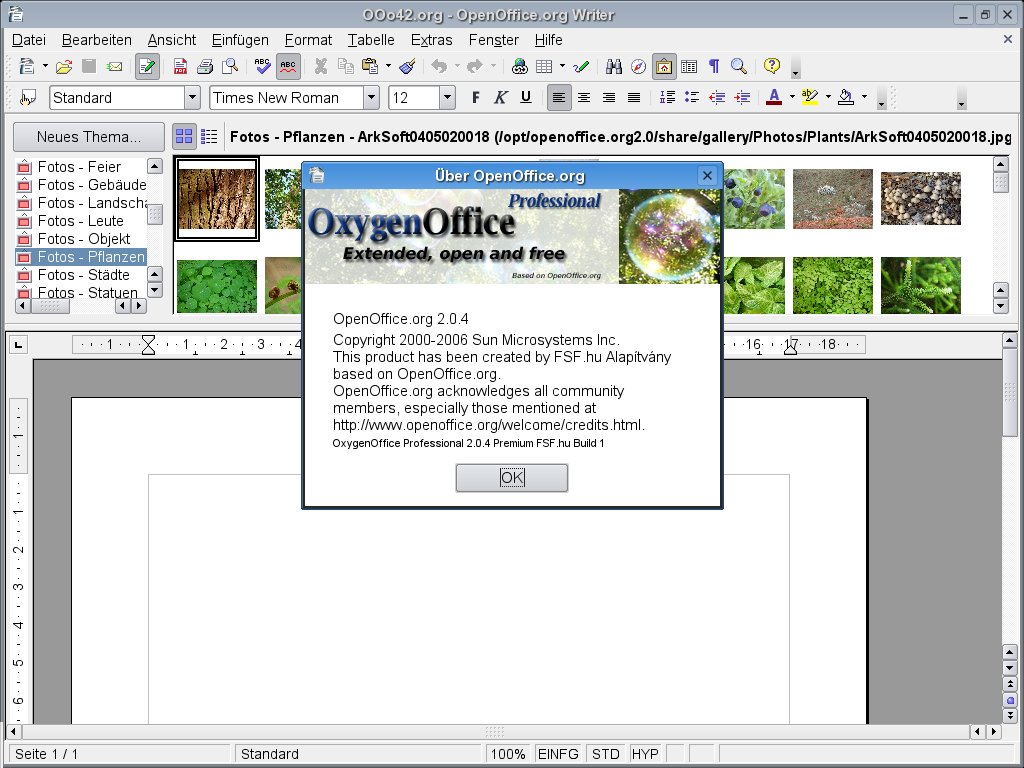Open Find & Replace
The image size is (1024, 768).
click(613, 67)
